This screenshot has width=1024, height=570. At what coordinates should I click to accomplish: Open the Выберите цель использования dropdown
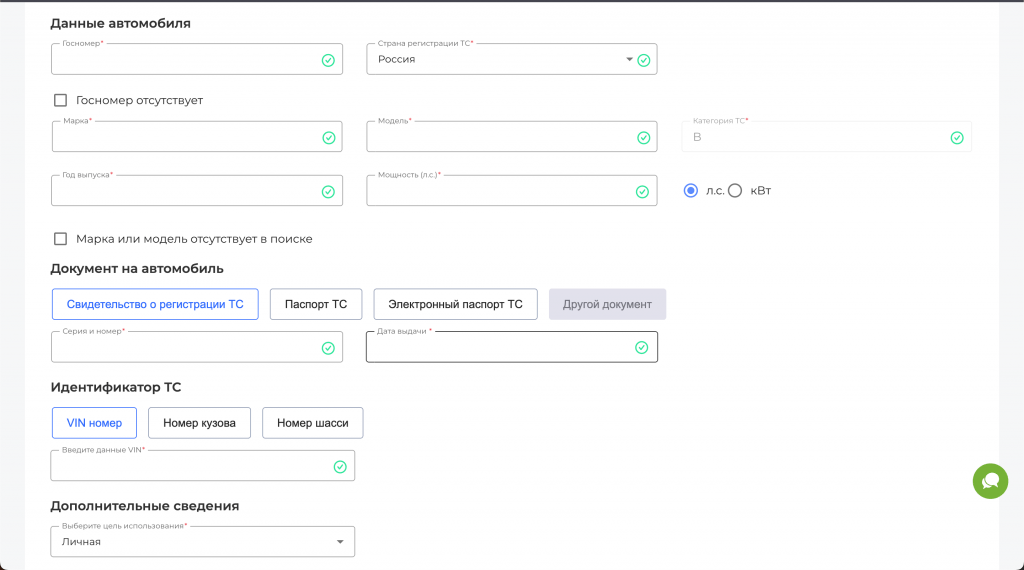(x=340, y=542)
